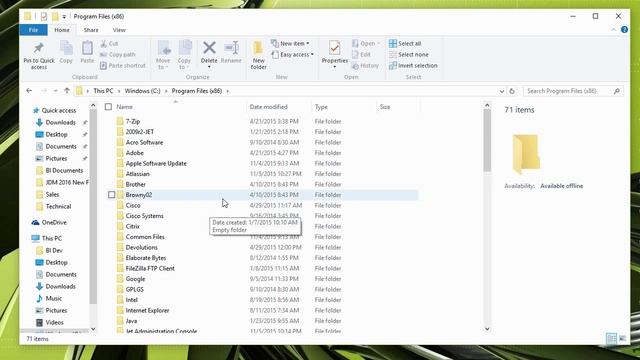Switch to the Share tab
640x360 pixels.
pyautogui.click(x=91, y=30)
